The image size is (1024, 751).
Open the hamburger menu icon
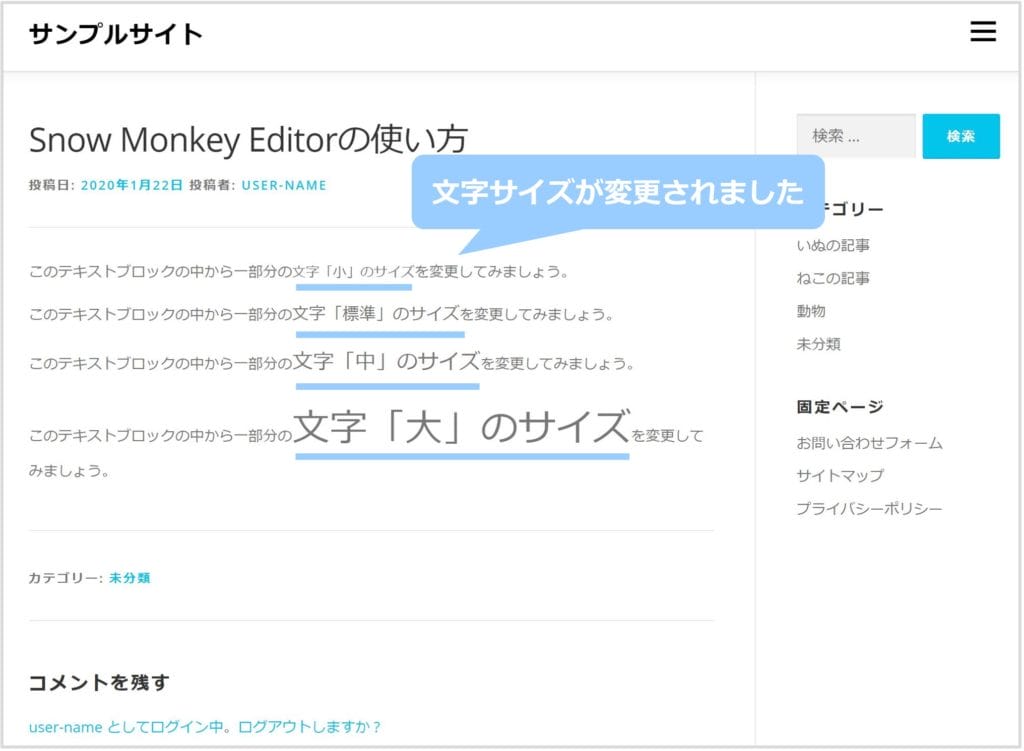point(982,31)
